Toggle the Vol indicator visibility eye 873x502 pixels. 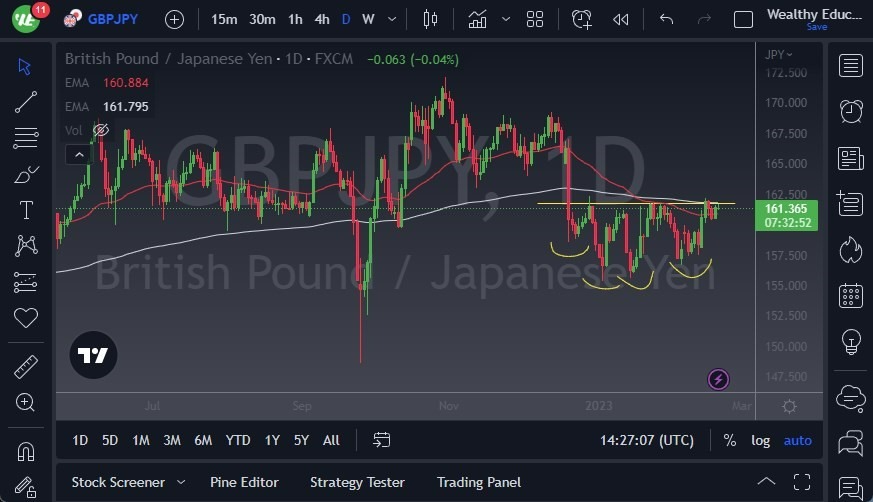tap(101, 130)
